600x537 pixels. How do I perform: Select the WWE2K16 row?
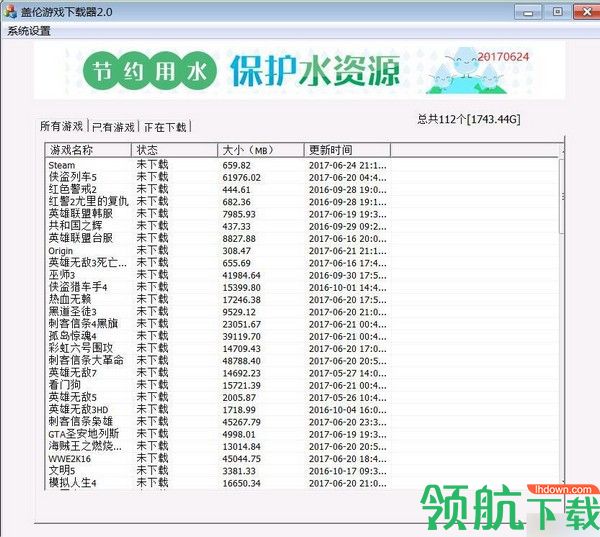pos(302,459)
